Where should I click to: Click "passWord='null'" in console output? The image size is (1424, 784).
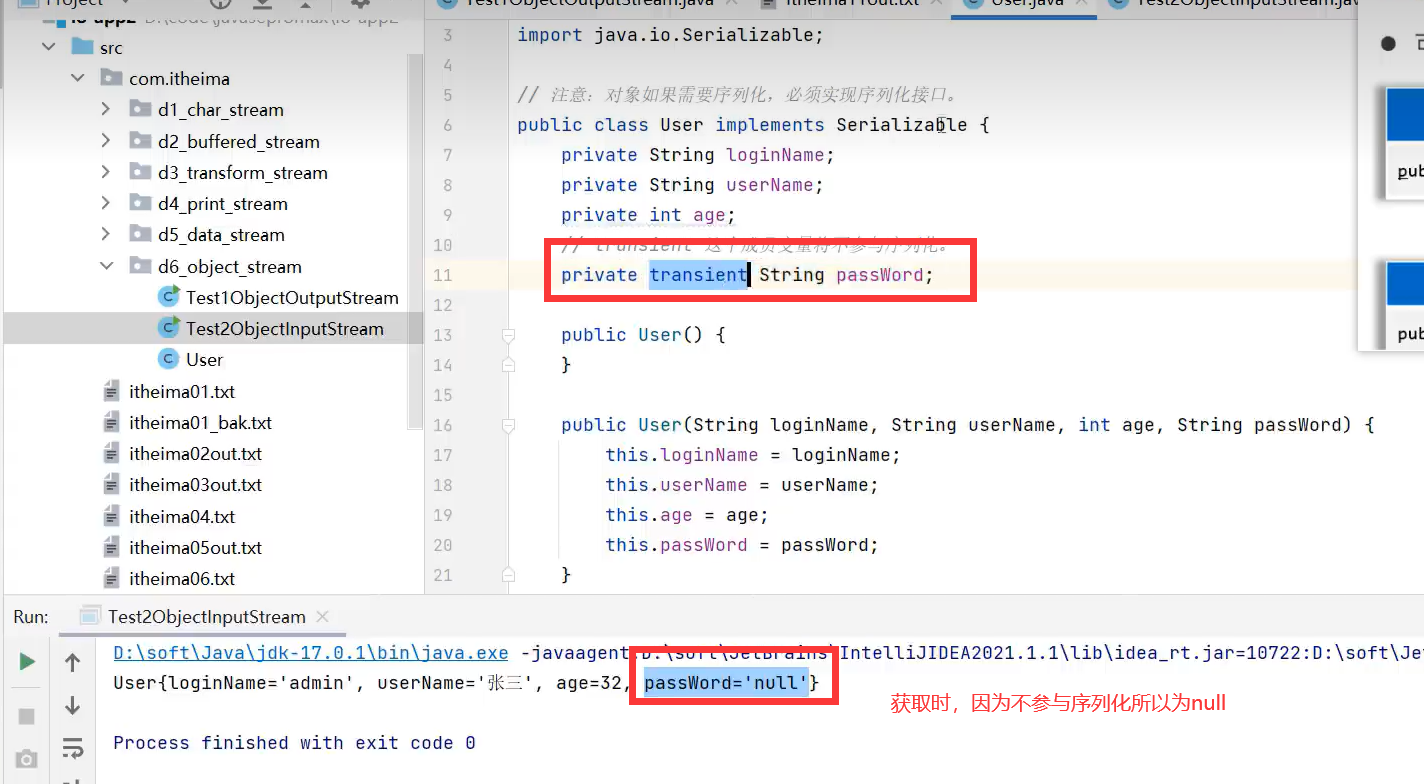(x=726, y=684)
